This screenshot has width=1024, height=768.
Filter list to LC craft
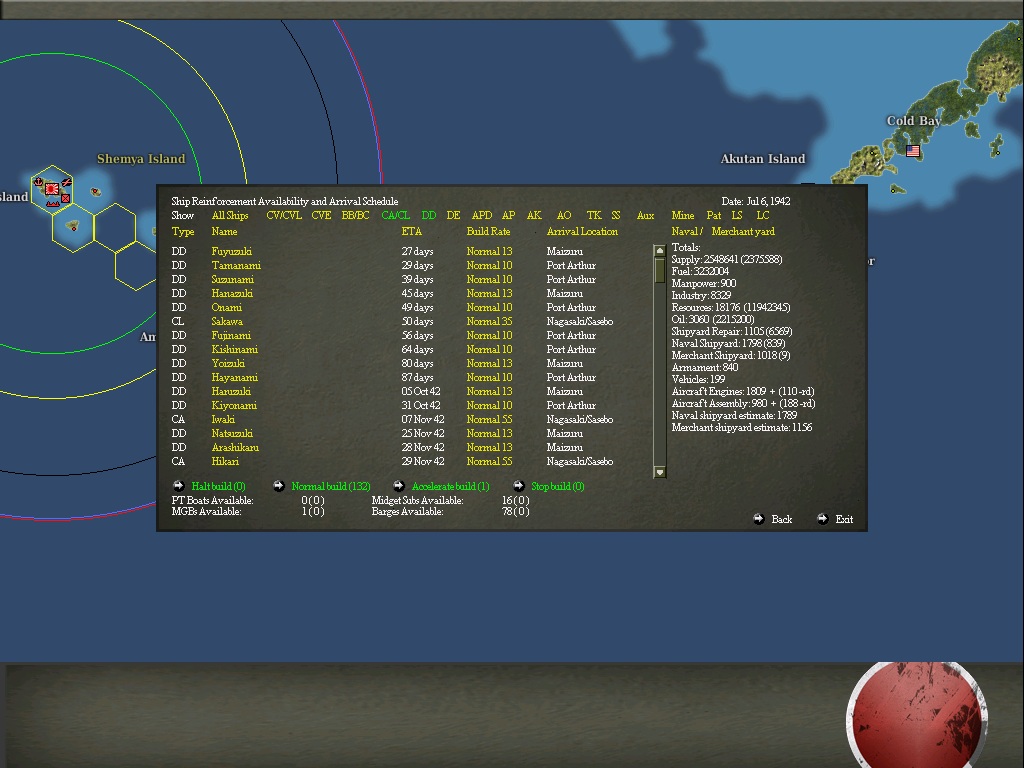pos(763,215)
